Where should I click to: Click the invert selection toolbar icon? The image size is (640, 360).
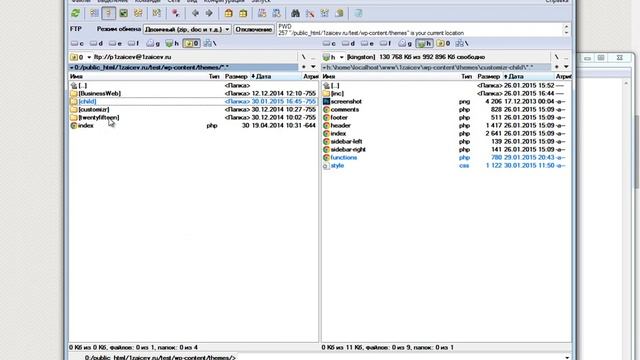(157, 13)
